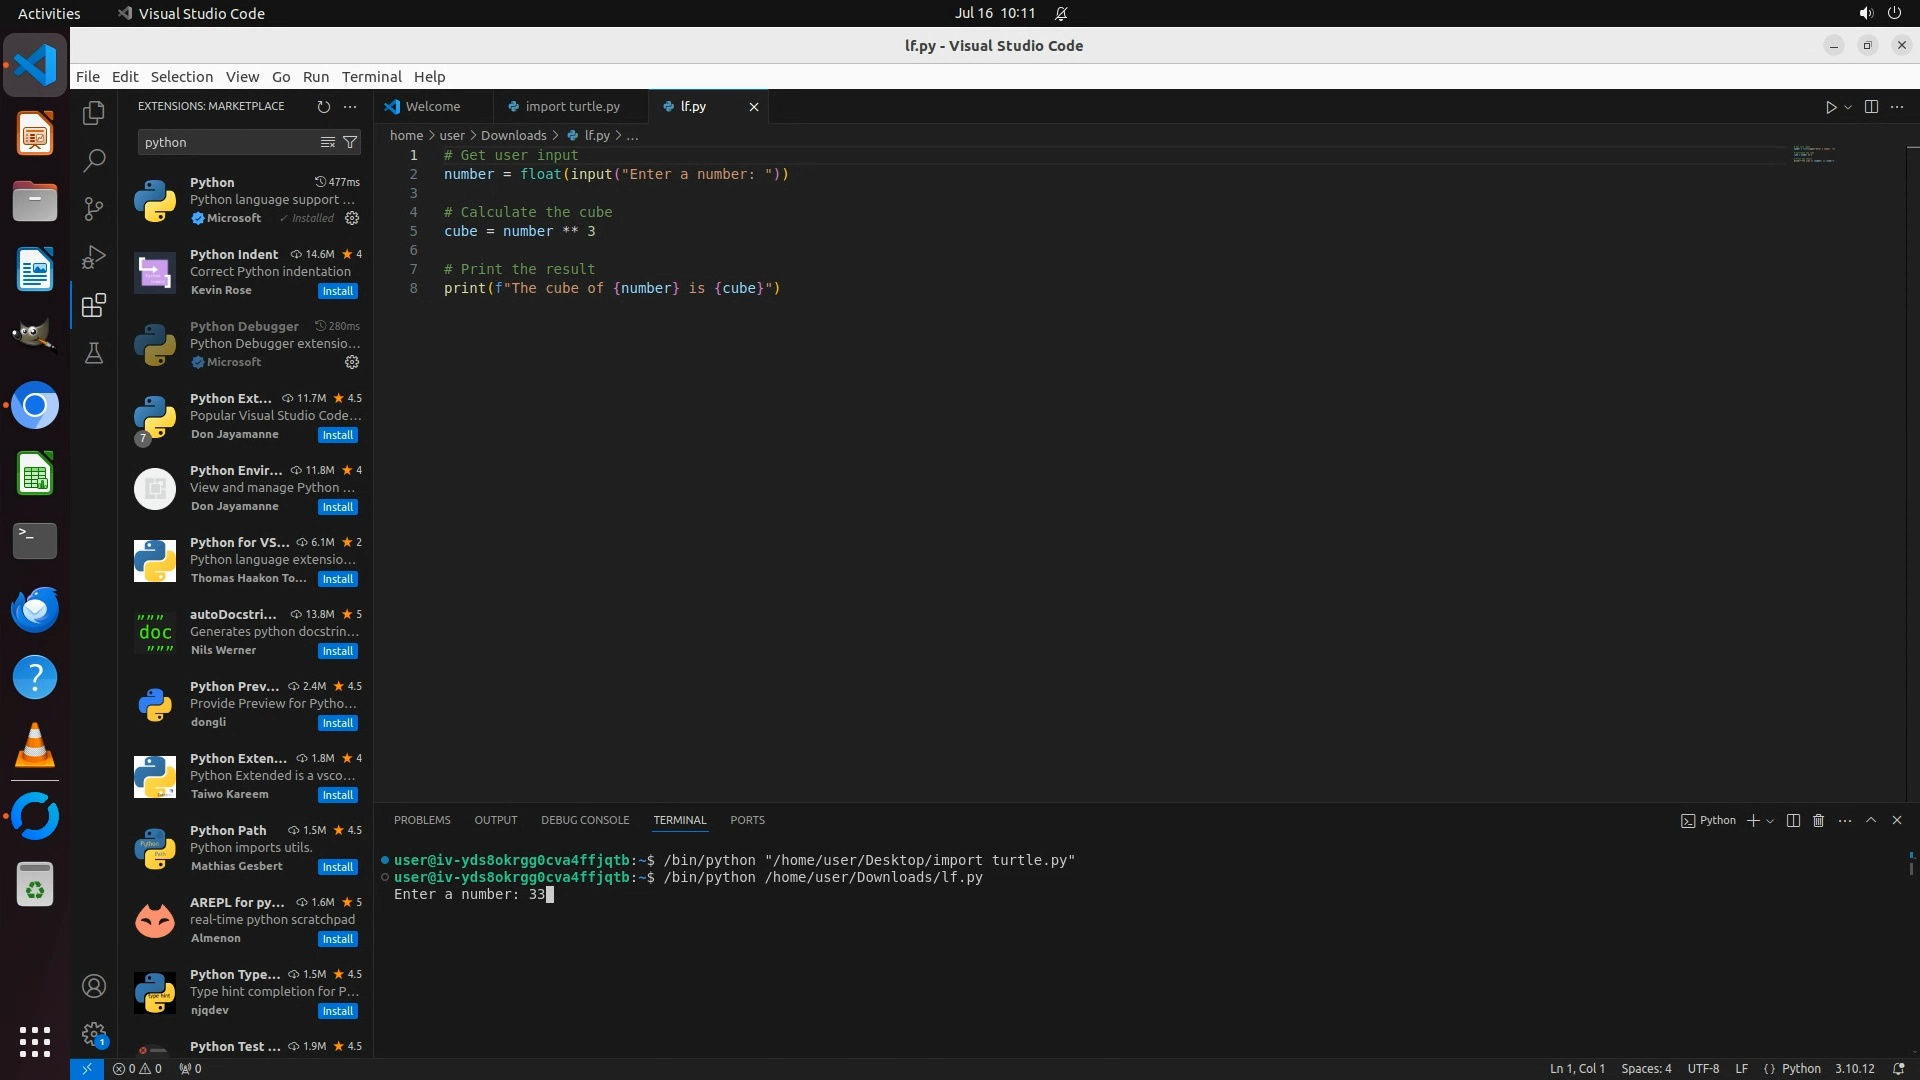Open the Run and Debug view
1920x1080 pixels.
[x=94, y=257]
